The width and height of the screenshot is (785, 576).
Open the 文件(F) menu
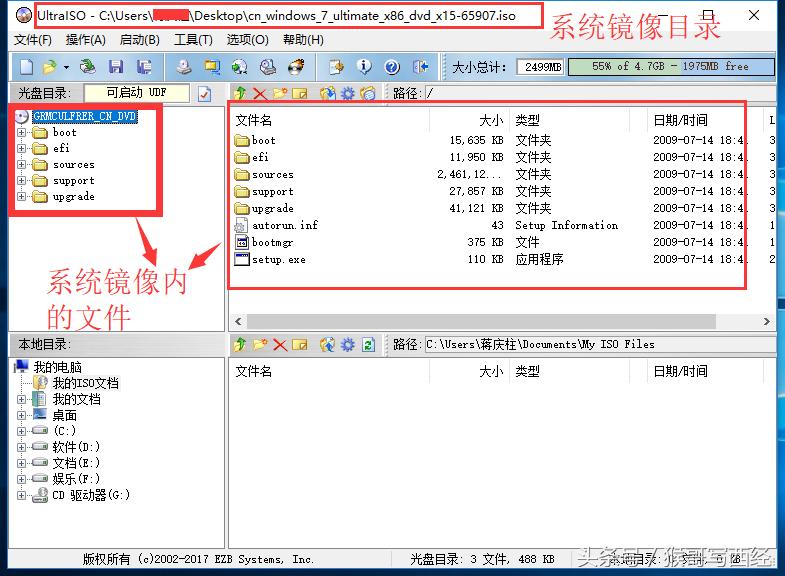tap(33, 40)
